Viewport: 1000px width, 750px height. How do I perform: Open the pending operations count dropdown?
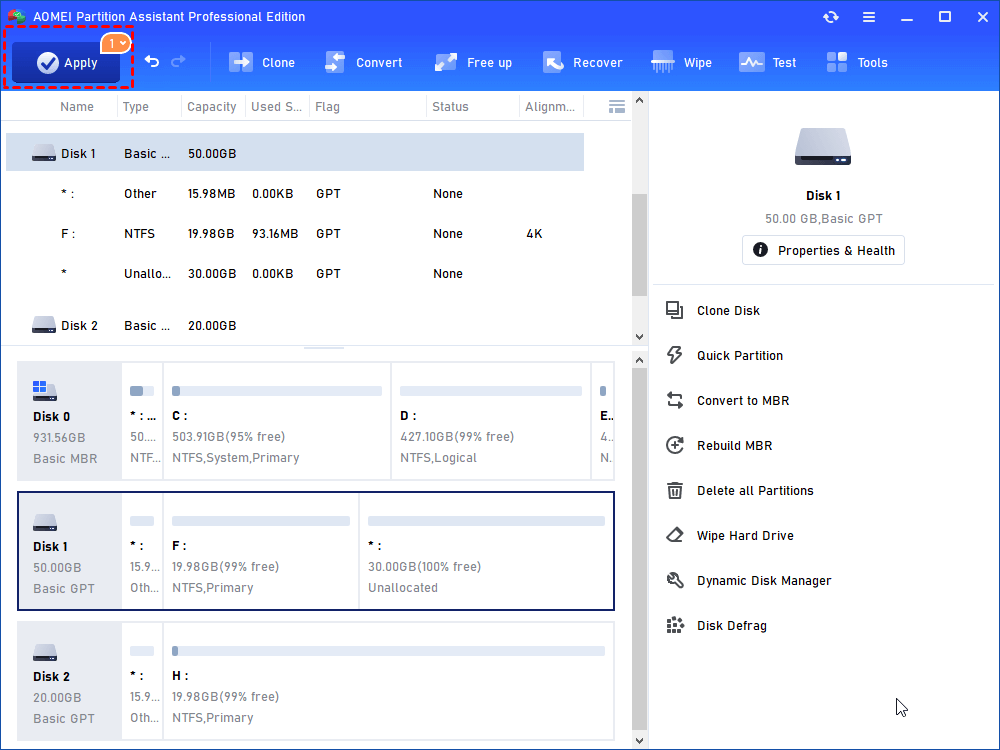[x=116, y=43]
